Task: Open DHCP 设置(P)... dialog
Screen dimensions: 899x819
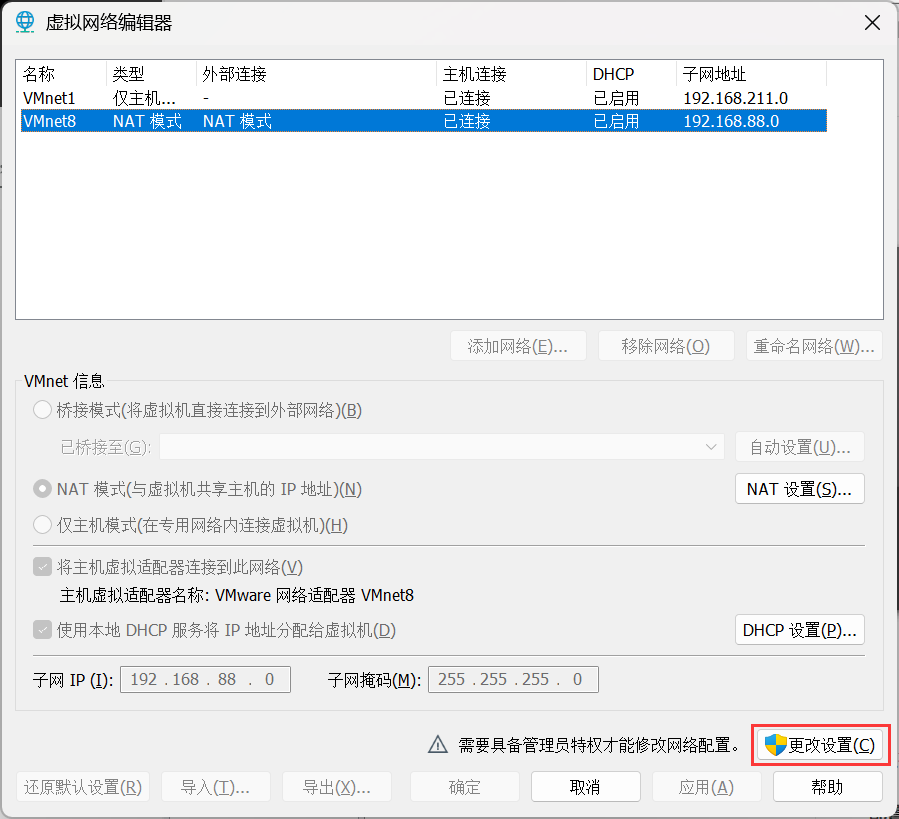Action: [800, 630]
